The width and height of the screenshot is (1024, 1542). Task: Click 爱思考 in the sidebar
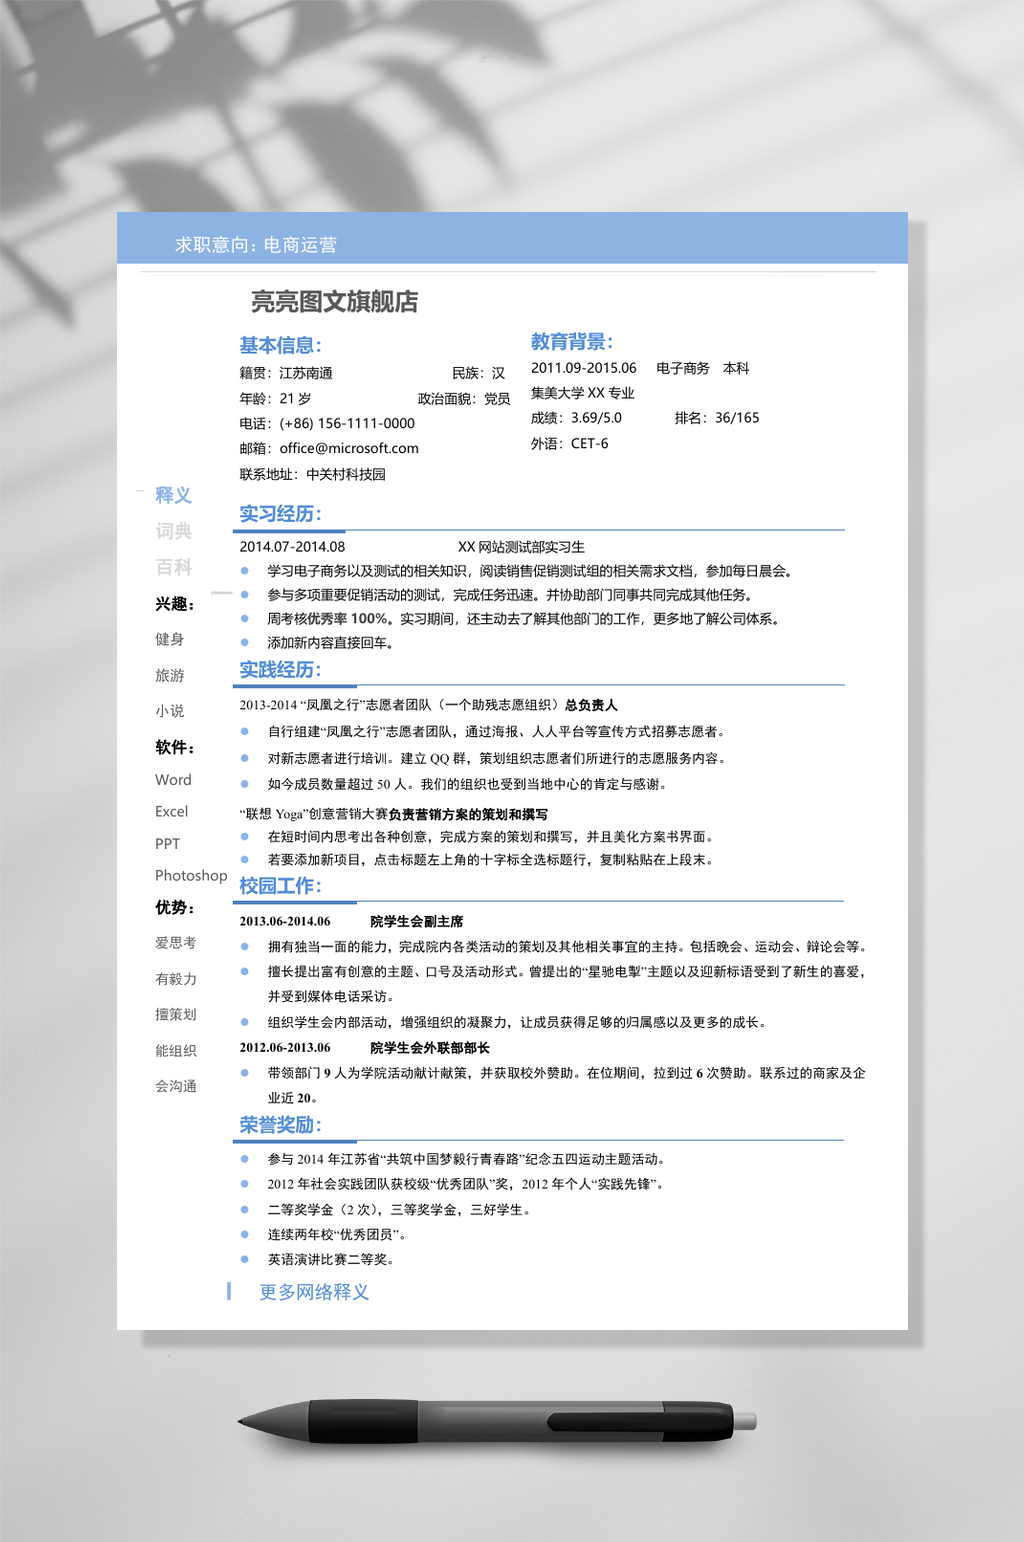click(x=176, y=943)
